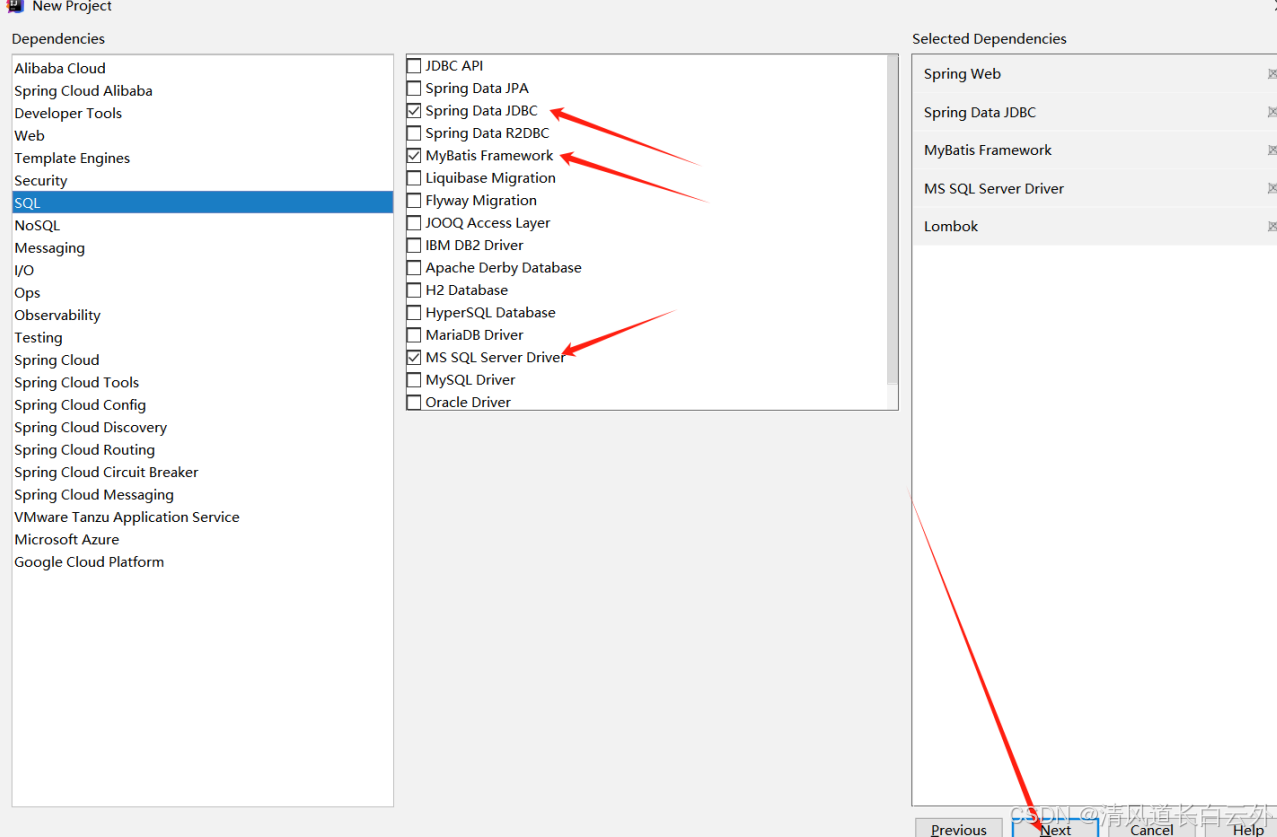The height and width of the screenshot is (837, 1277).
Task: Select the Spring Cloud category
Action: pos(203,360)
